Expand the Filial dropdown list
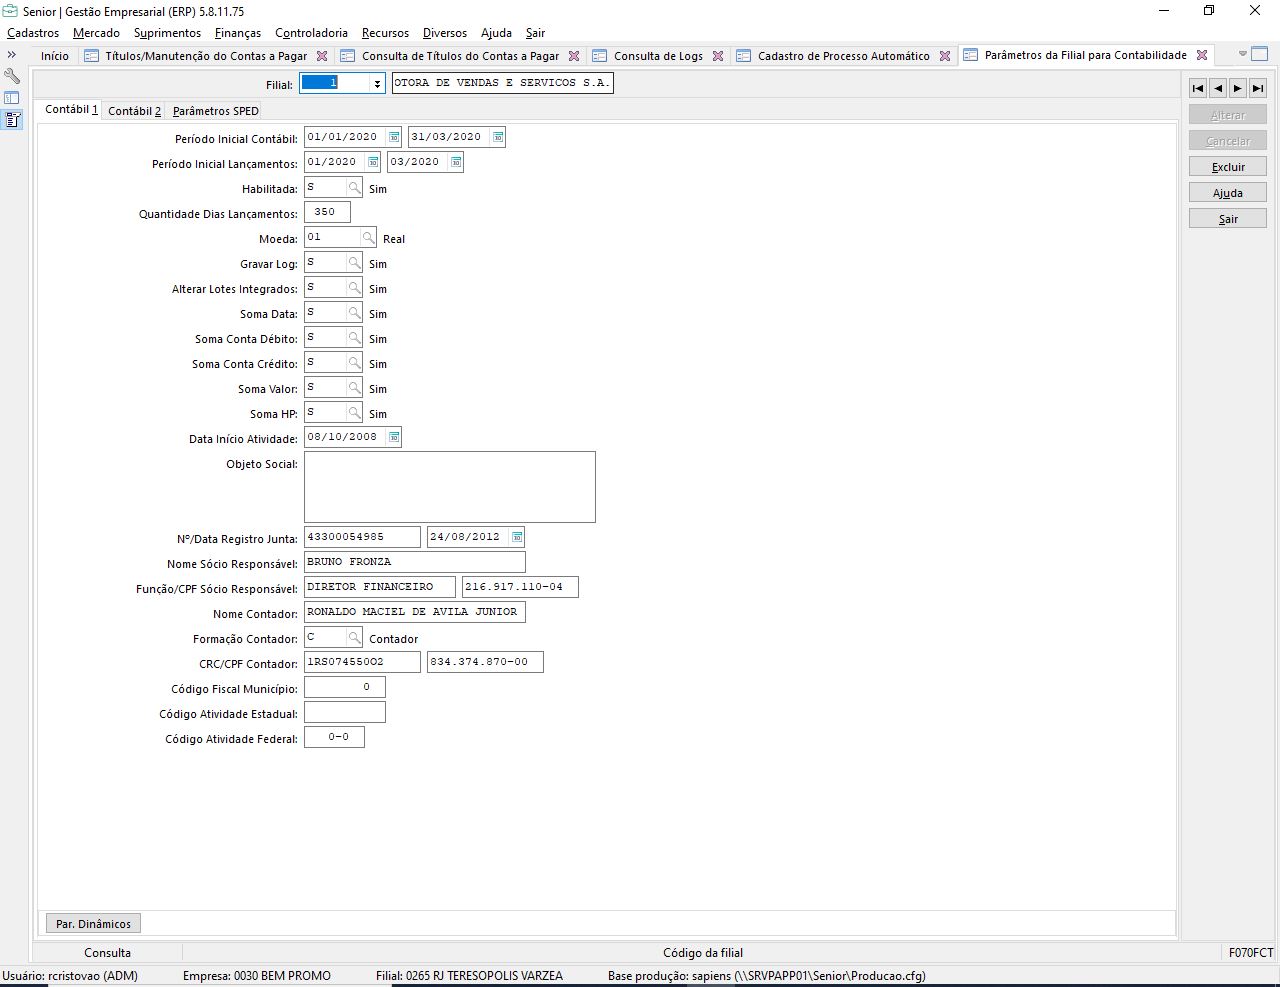This screenshot has width=1280, height=987. tap(377, 84)
